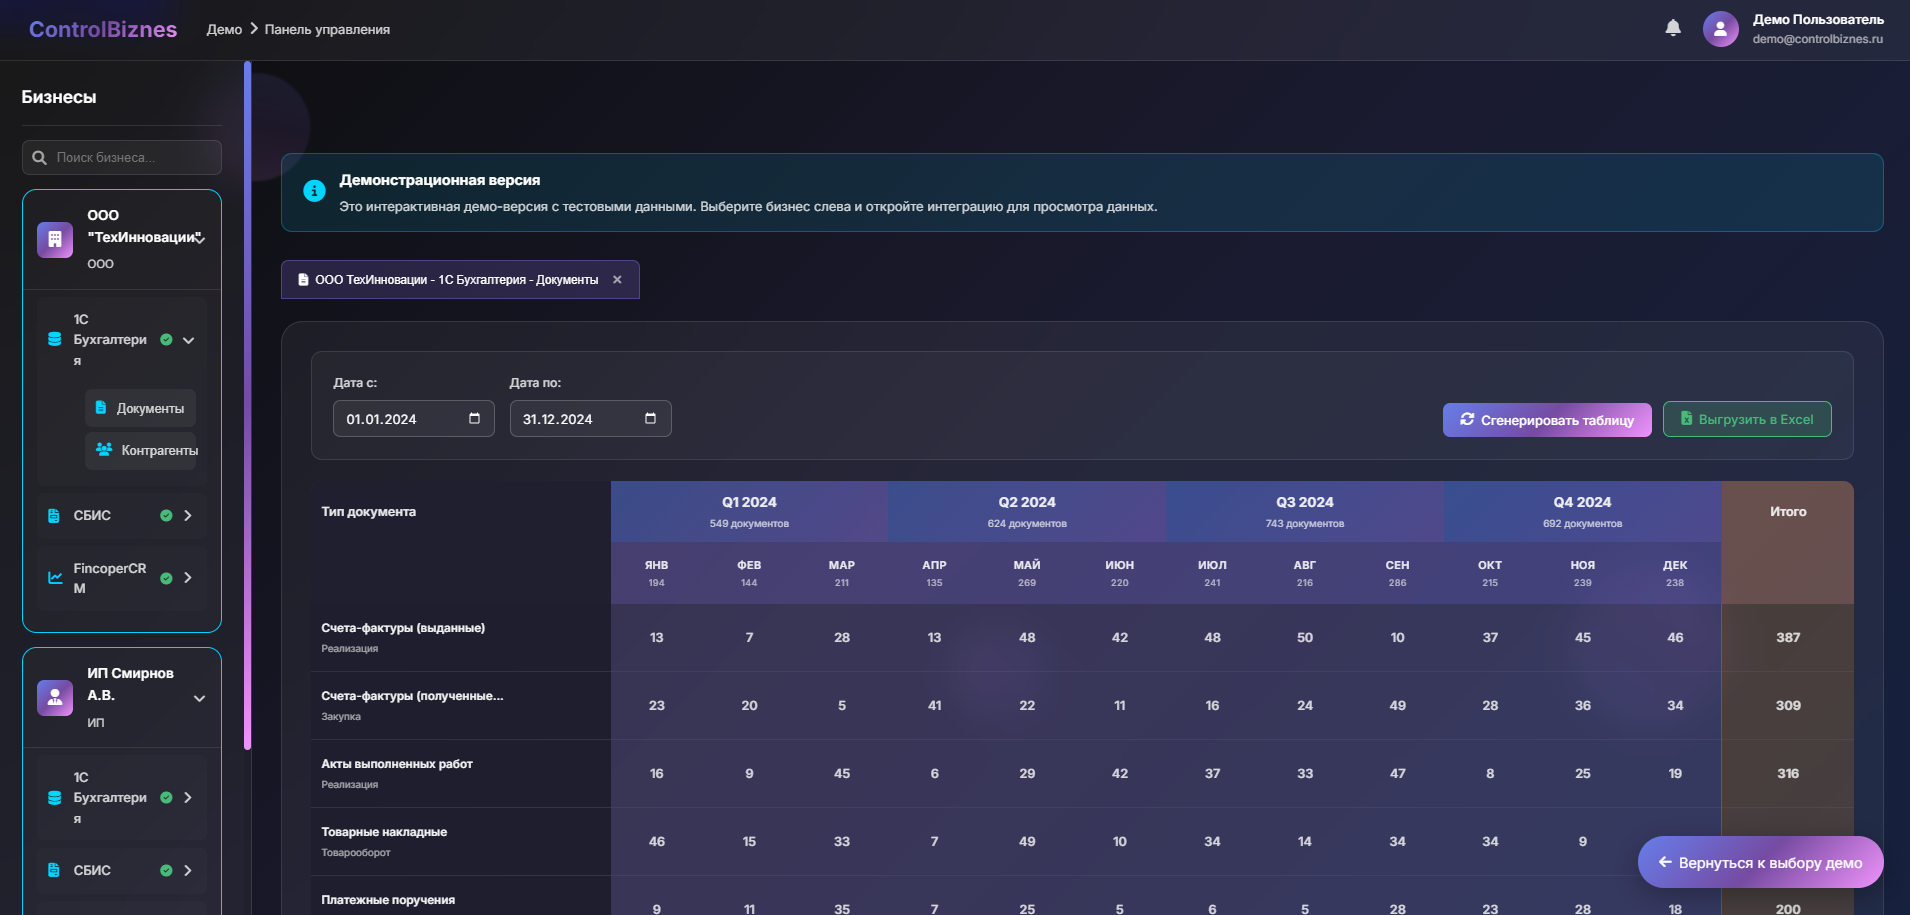Close the ООО ТехИнновации documents tab
Image resolution: width=1910 pixels, height=915 pixels.
[617, 280]
